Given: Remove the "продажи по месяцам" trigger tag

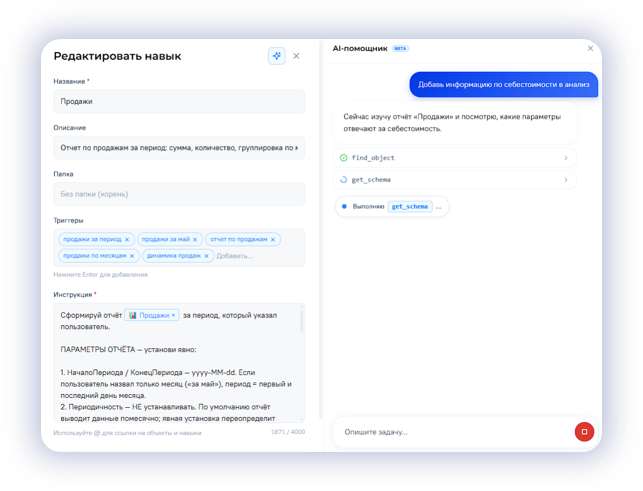Looking at the screenshot, I should pyautogui.click(x=132, y=256).
